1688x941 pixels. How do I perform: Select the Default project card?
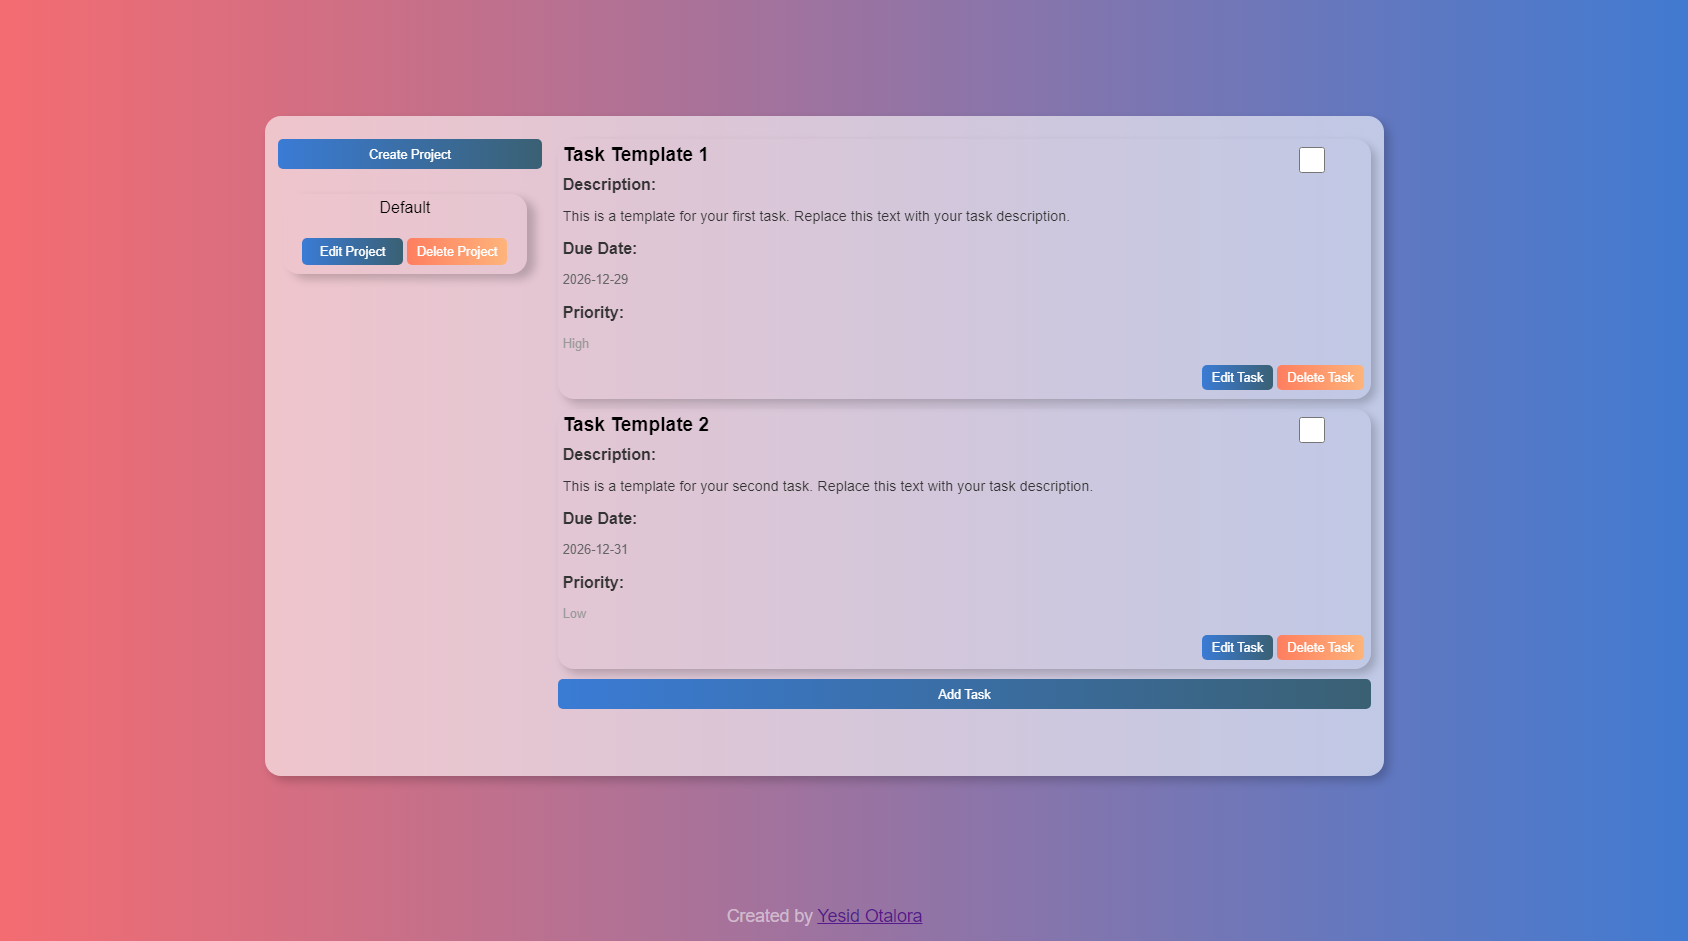click(405, 207)
